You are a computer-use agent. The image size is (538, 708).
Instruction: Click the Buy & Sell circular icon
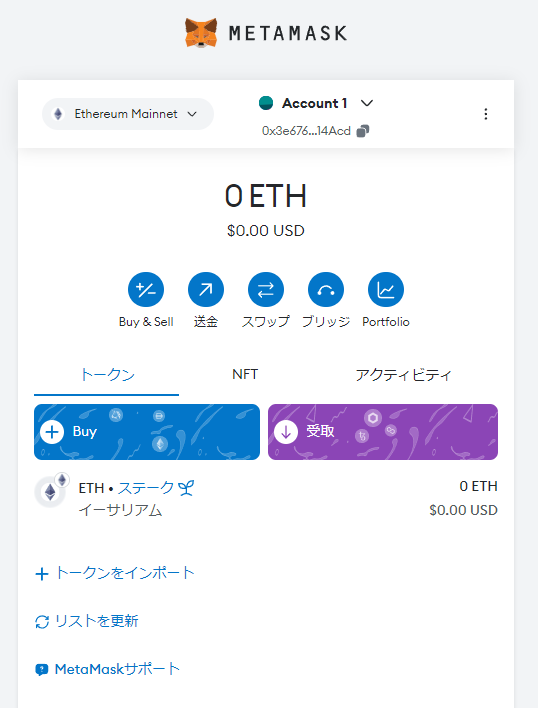146,289
